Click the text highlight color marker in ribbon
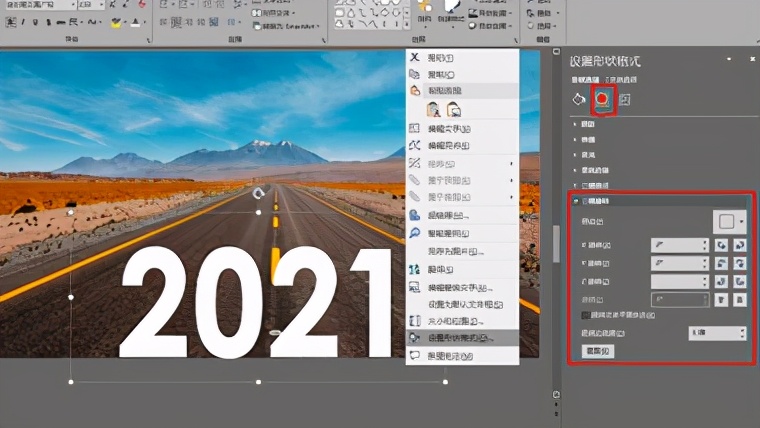Image resolution: width=760 pixels, height=428 pixels. (x=116, y=22)
